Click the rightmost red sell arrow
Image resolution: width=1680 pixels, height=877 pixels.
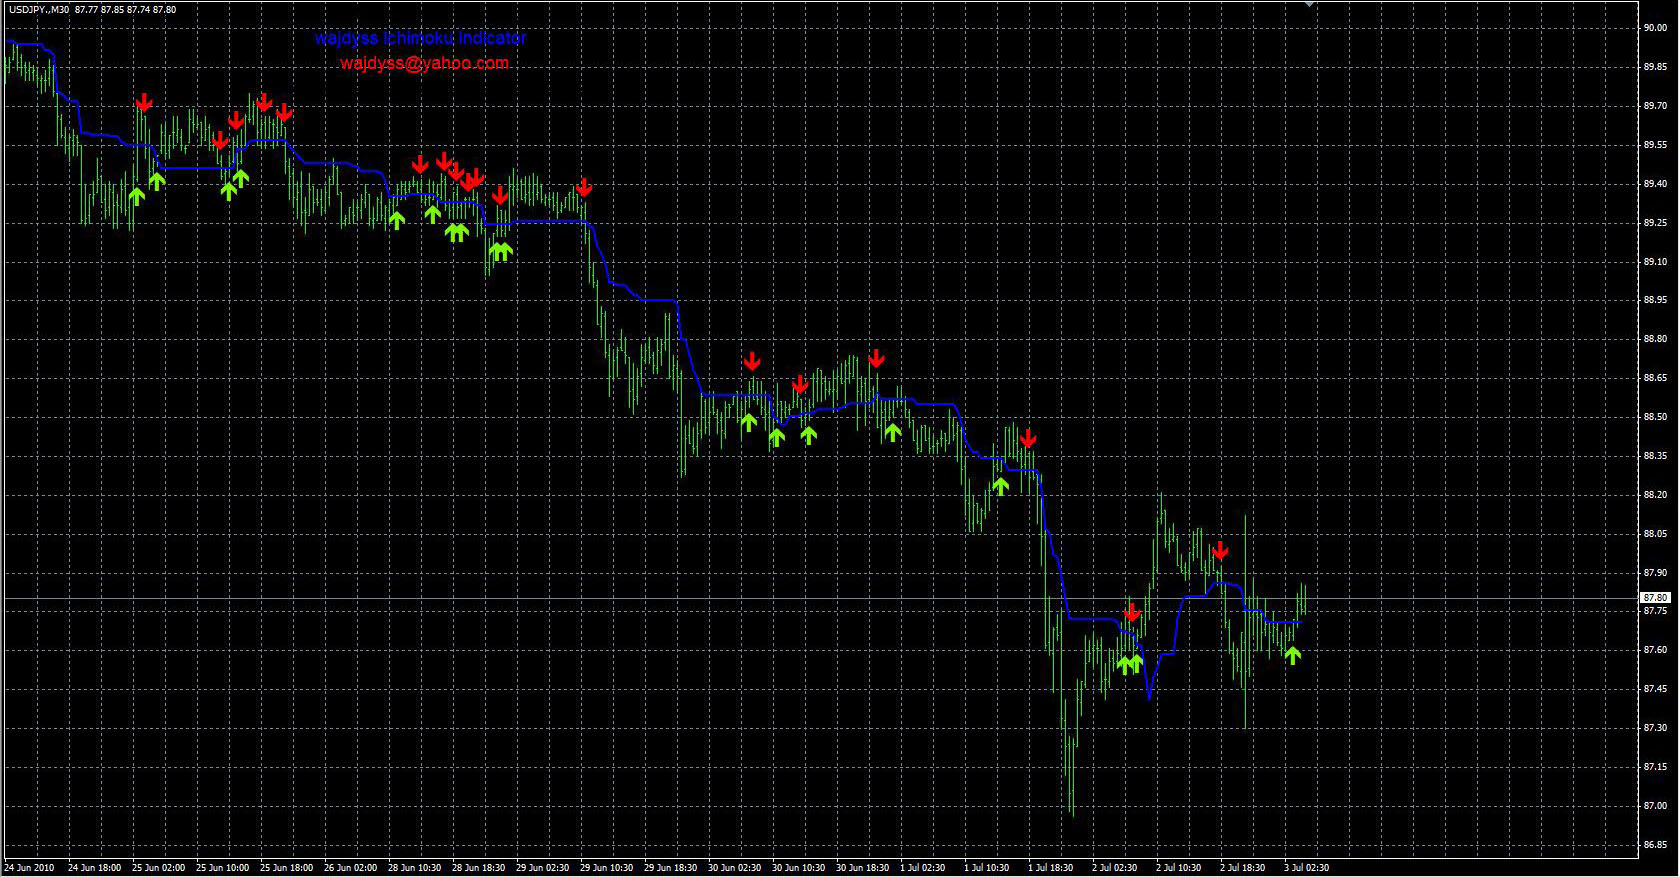(x=1219, y=550)
